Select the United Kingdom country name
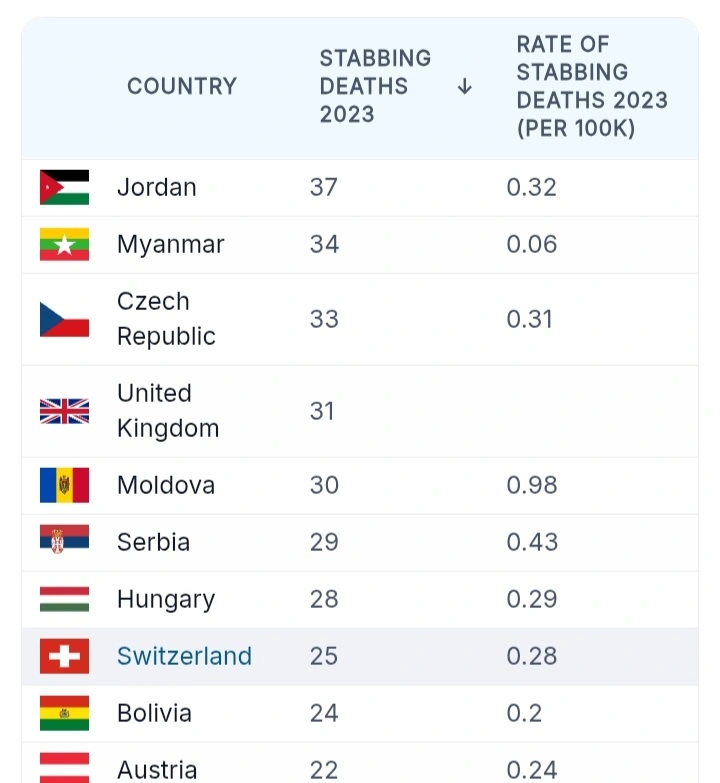The image size is (720, 783). (168, 411)
